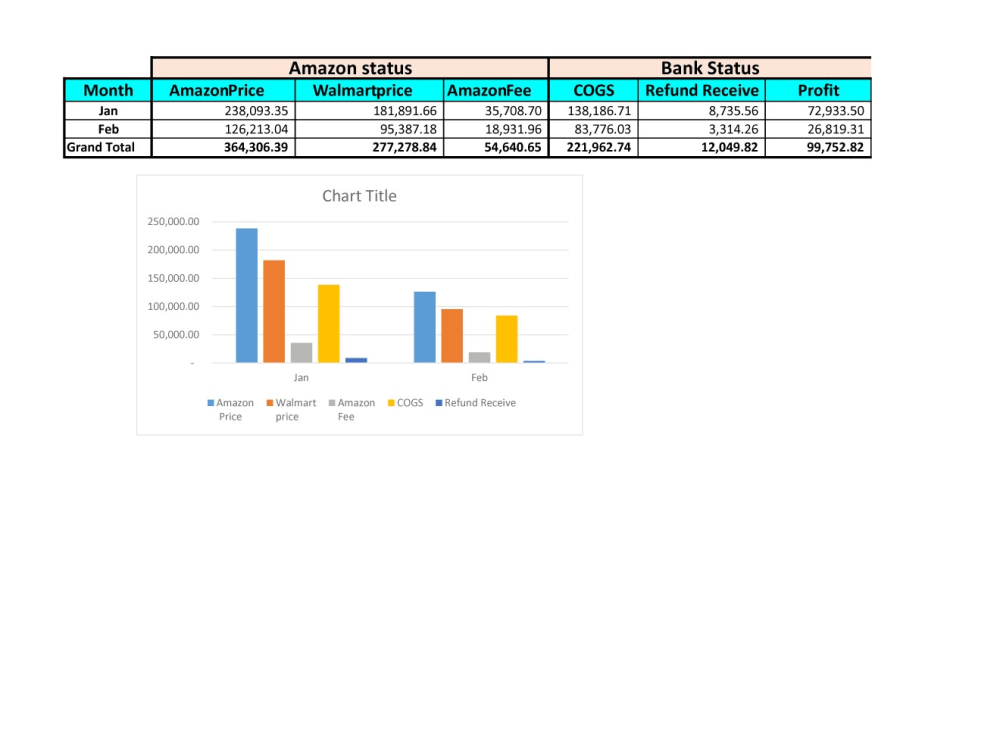Select cell with value 181,891.66
This screenshot has height=750, width=1000.
coord(369,111)
